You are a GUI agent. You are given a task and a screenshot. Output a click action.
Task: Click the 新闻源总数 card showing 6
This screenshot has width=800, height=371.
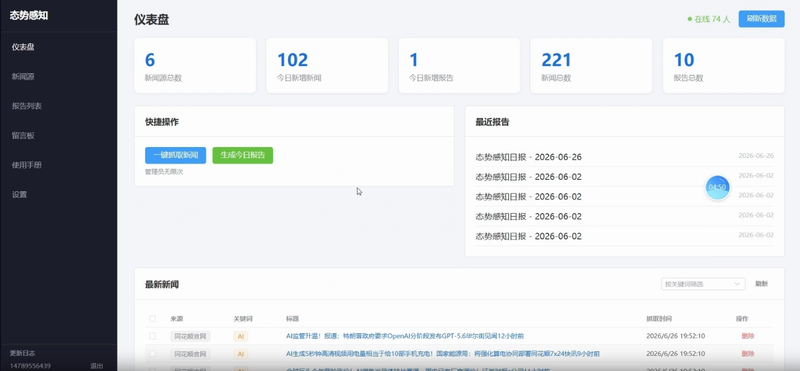click(x=195, y=65)
